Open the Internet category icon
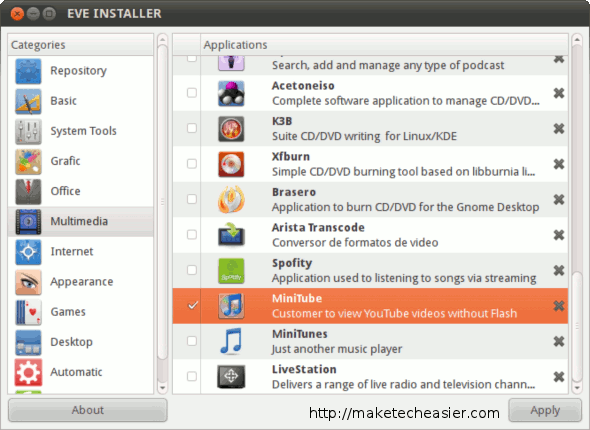 point(28,252)
